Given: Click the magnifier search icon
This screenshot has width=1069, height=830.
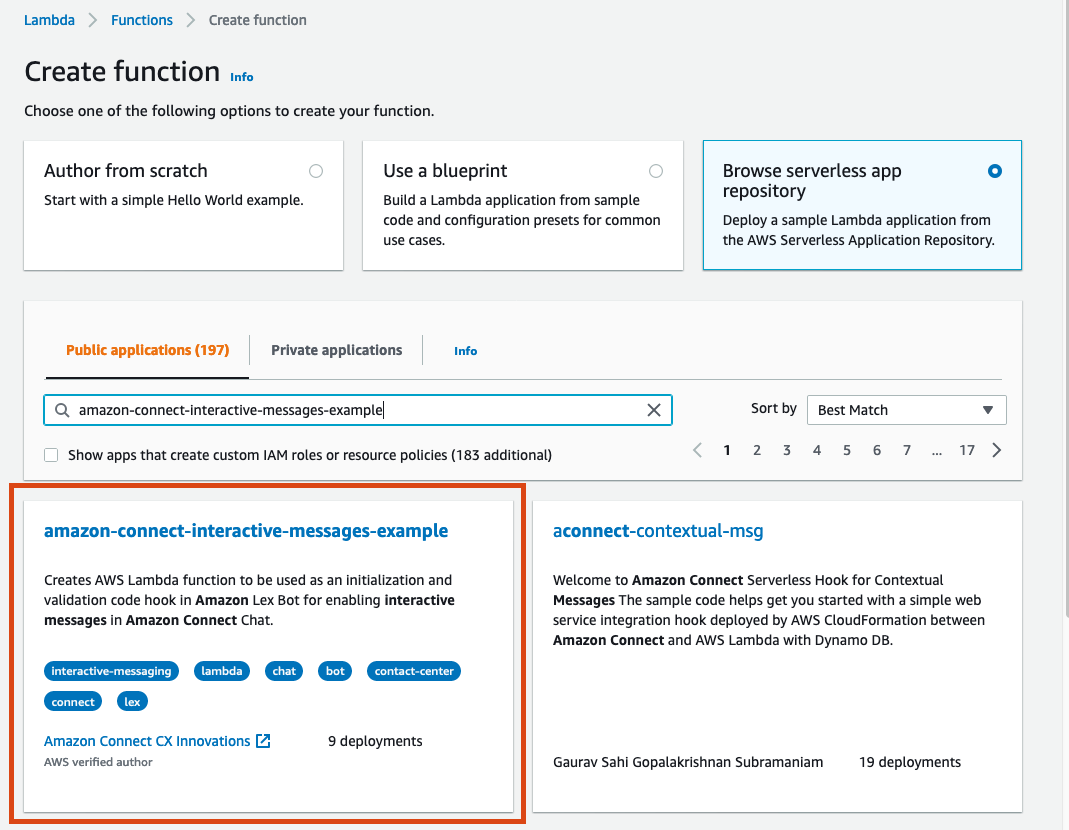Looking at the screenshot, I should [x=62, y=410].
